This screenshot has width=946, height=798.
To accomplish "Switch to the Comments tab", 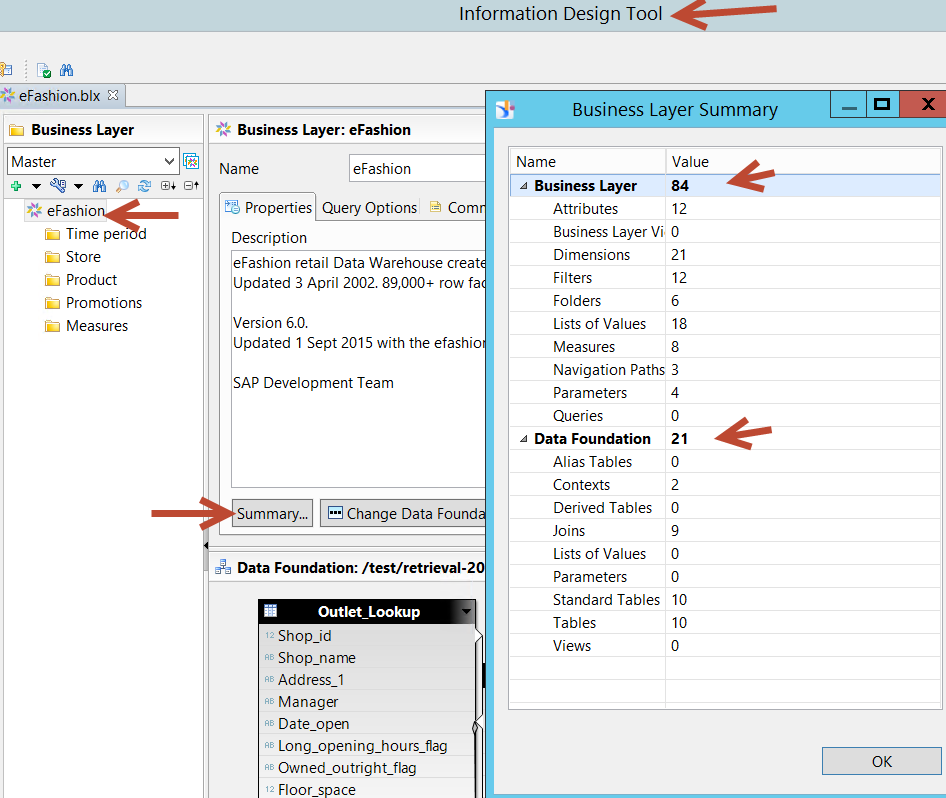I will point(457,207).
